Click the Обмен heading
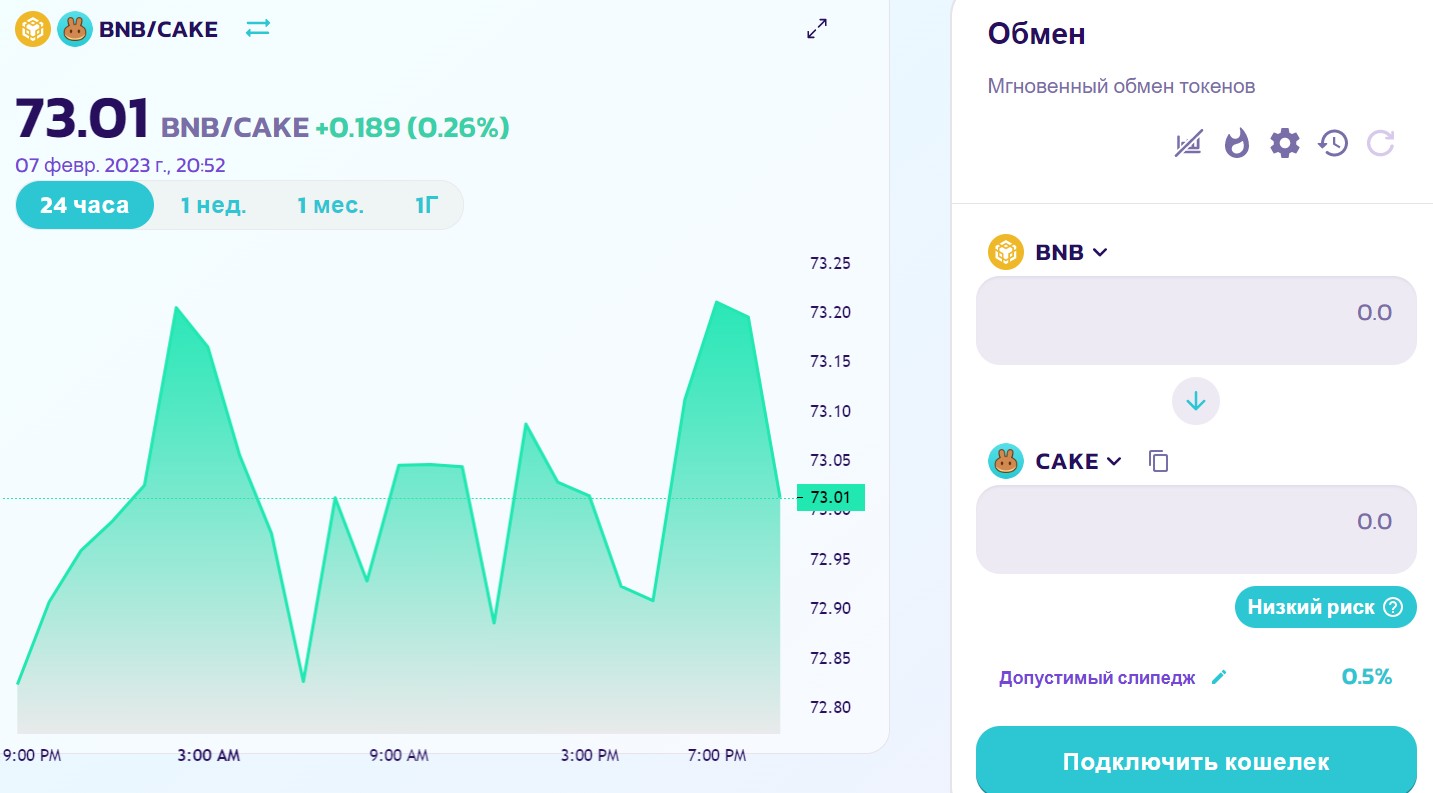This screenshot has height=793, width=1433. [1037, 34]
